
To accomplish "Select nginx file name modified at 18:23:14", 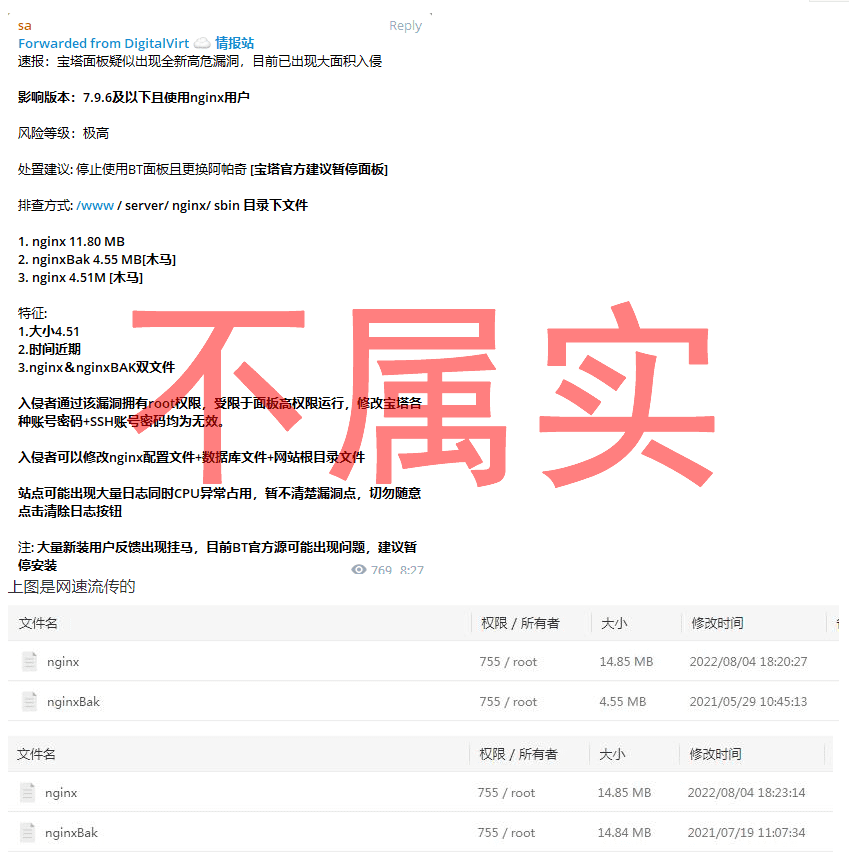I will coord(61,793).
